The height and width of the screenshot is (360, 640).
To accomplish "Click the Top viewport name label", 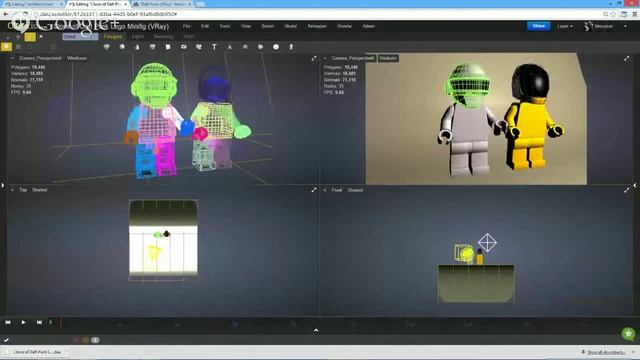I will tap(23, 190).
